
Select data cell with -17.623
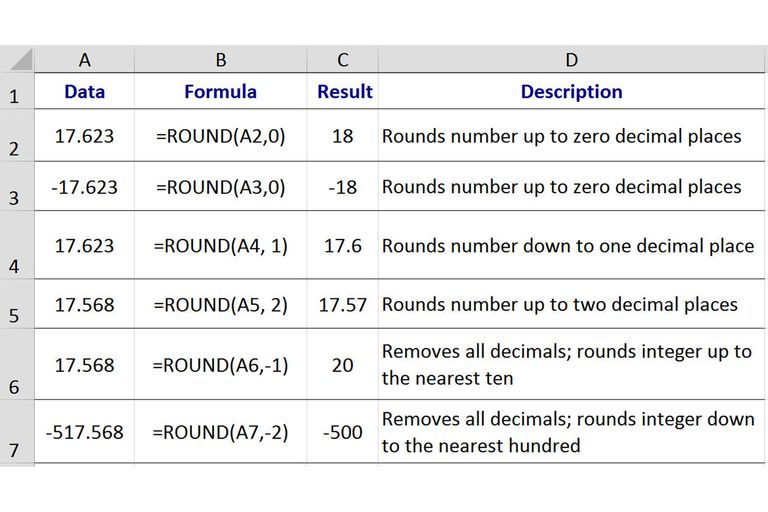pos(84,187)
